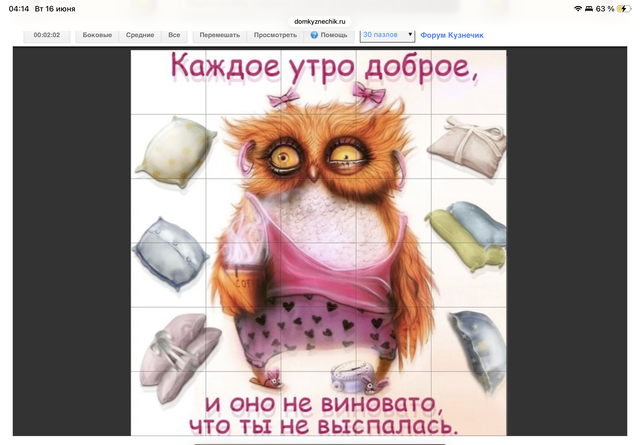The image size is (640, 445).
Task: Tap the battery charging icon
Action: click(x=624, y=9)
